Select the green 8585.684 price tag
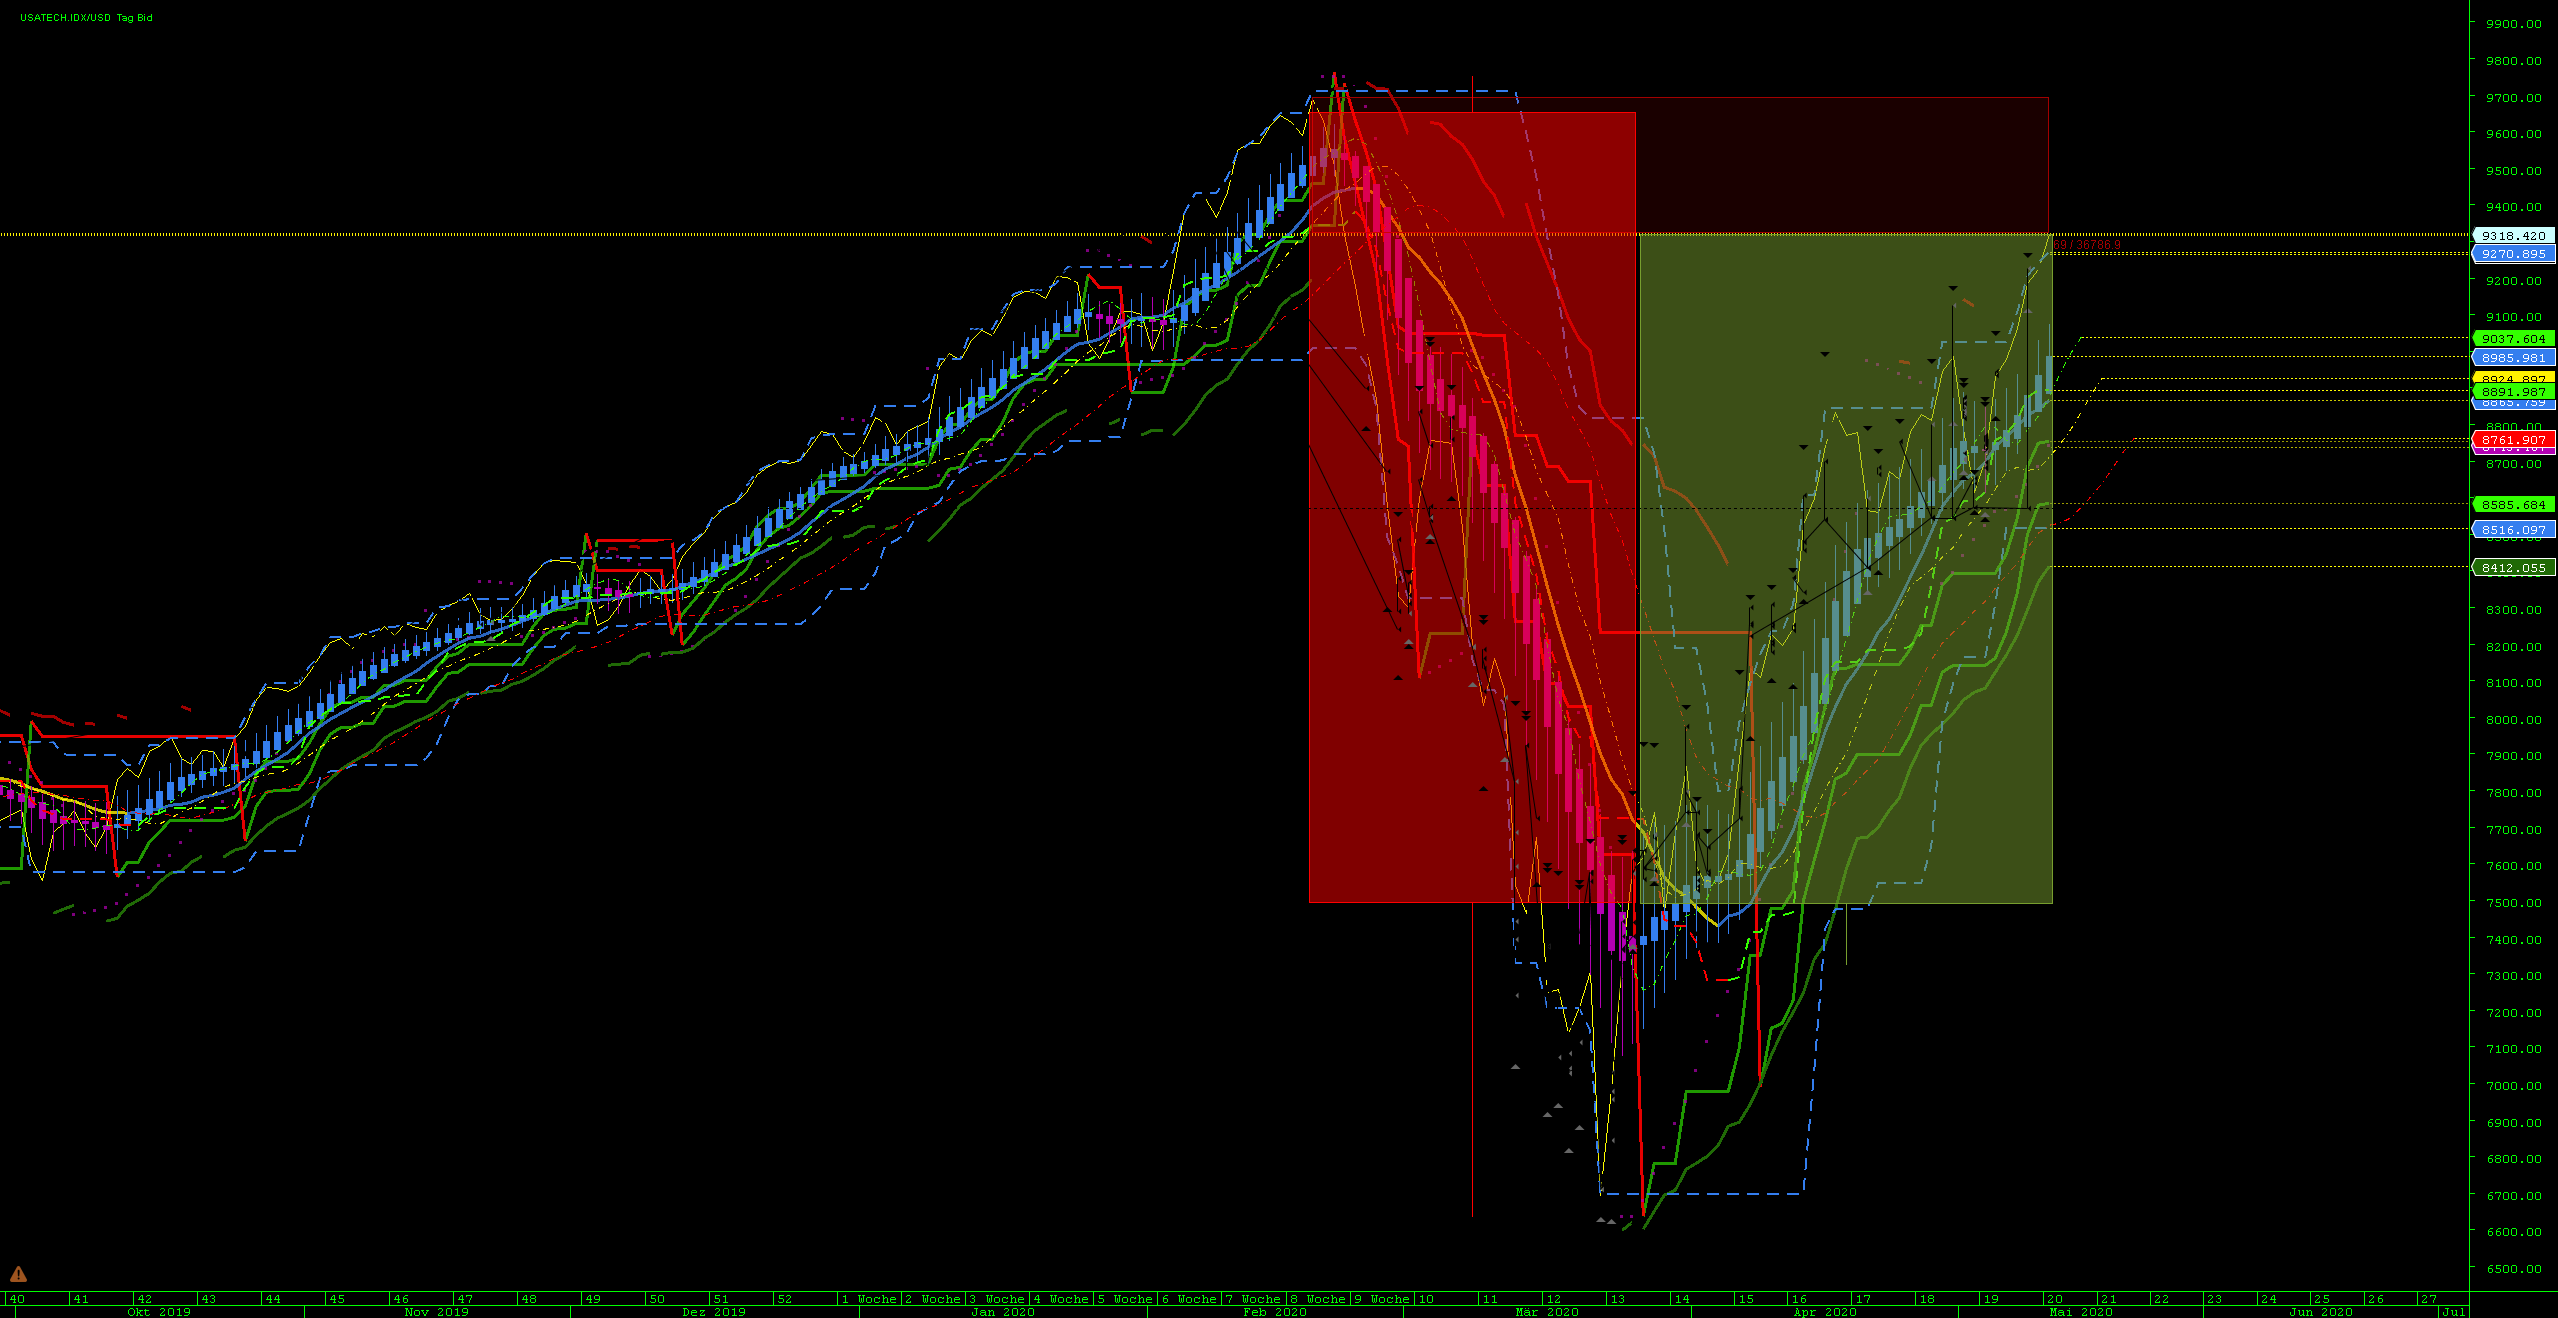Image resolution: width=2558 pixels, height=1318 pixels. click(x=2513, y=505)
